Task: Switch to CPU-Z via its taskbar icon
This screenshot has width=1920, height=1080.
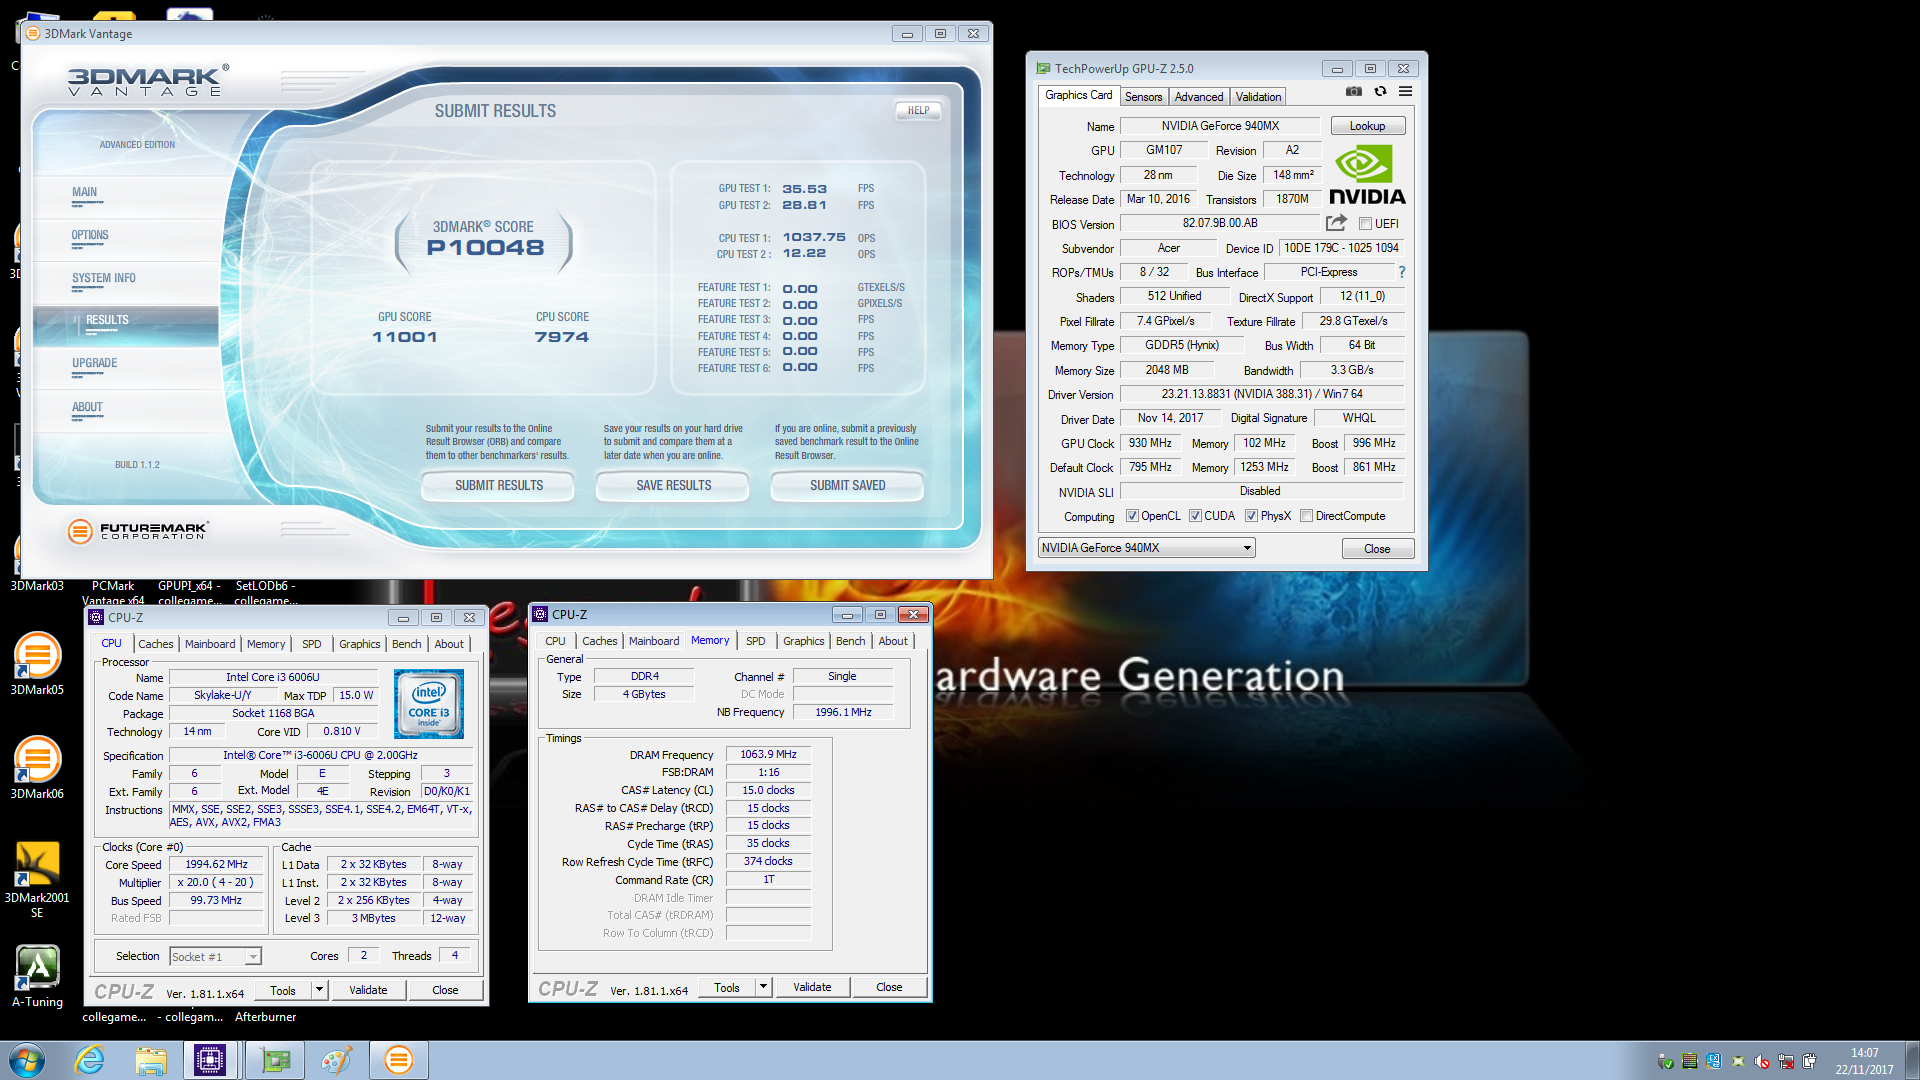Action: (x=210, y=1060)
